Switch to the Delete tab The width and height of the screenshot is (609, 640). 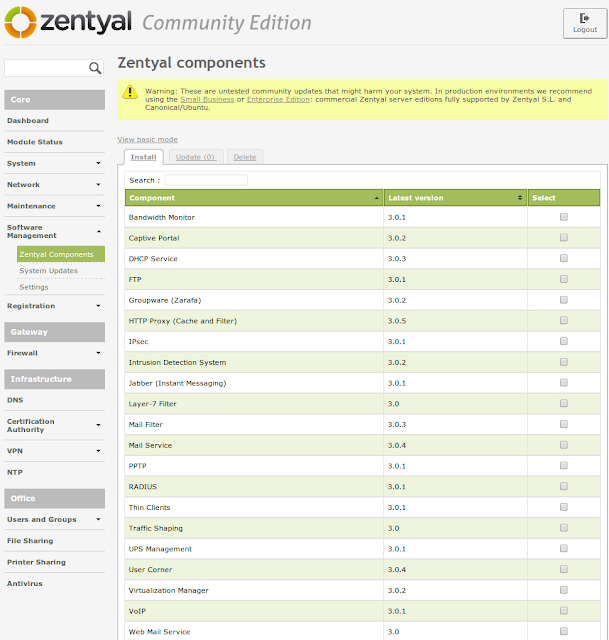click(245, 157)
